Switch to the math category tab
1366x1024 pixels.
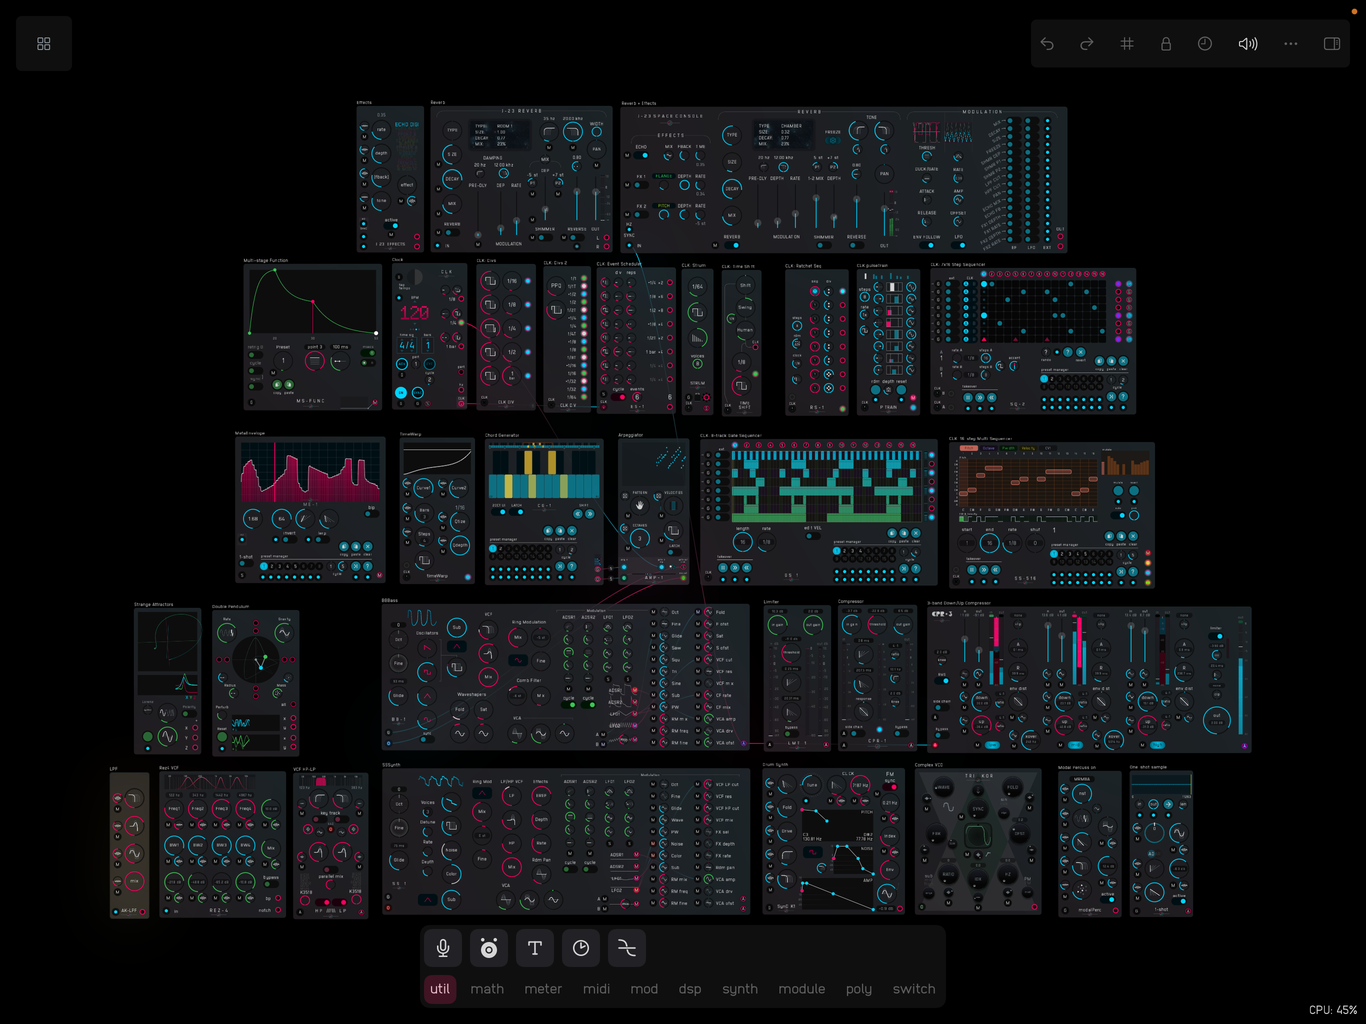(487, 989)
